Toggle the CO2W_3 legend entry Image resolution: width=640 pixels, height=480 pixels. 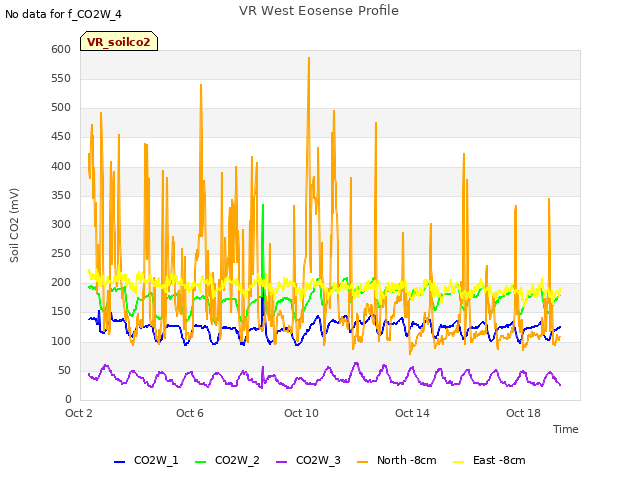(308, 460)
